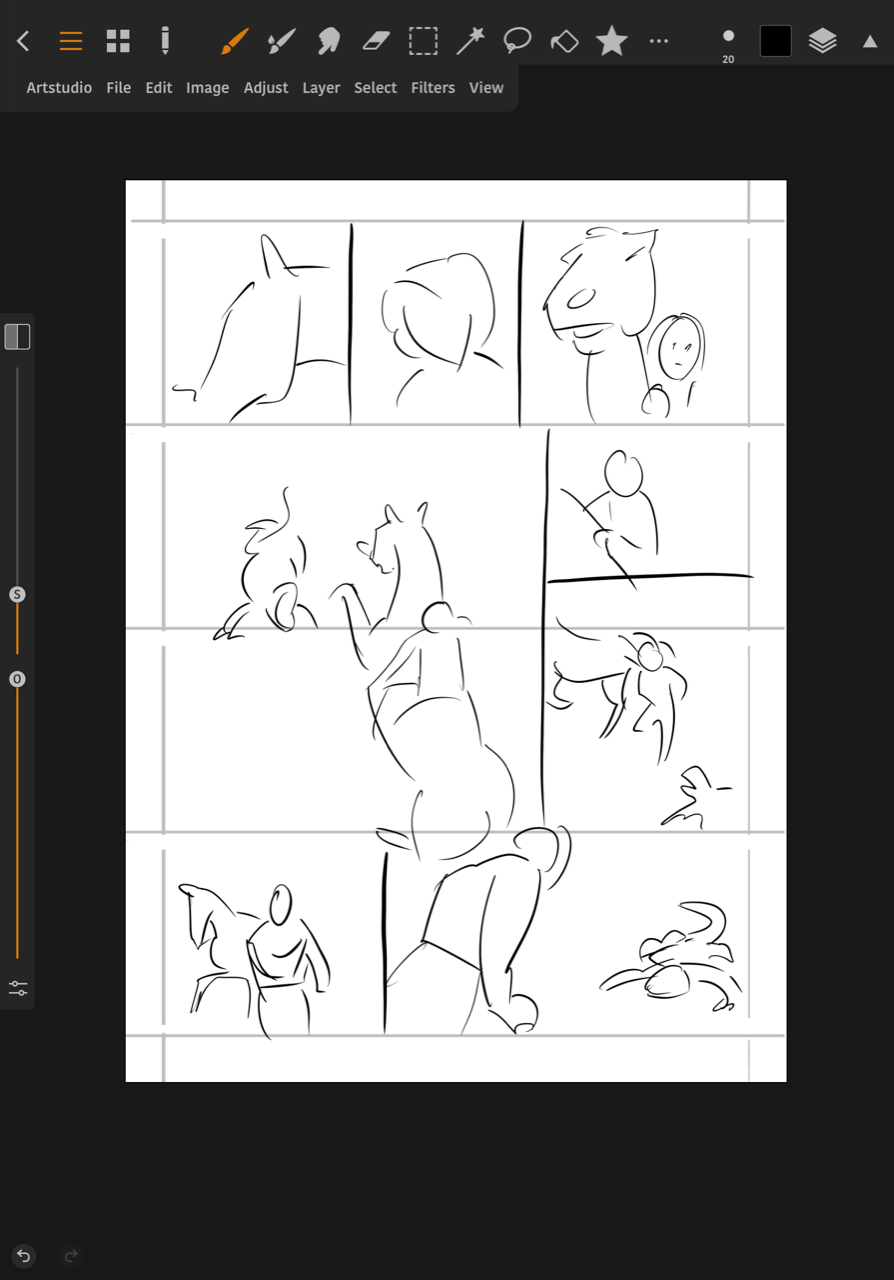
Task: Open the Filters menu
Action: coord(433,88)
